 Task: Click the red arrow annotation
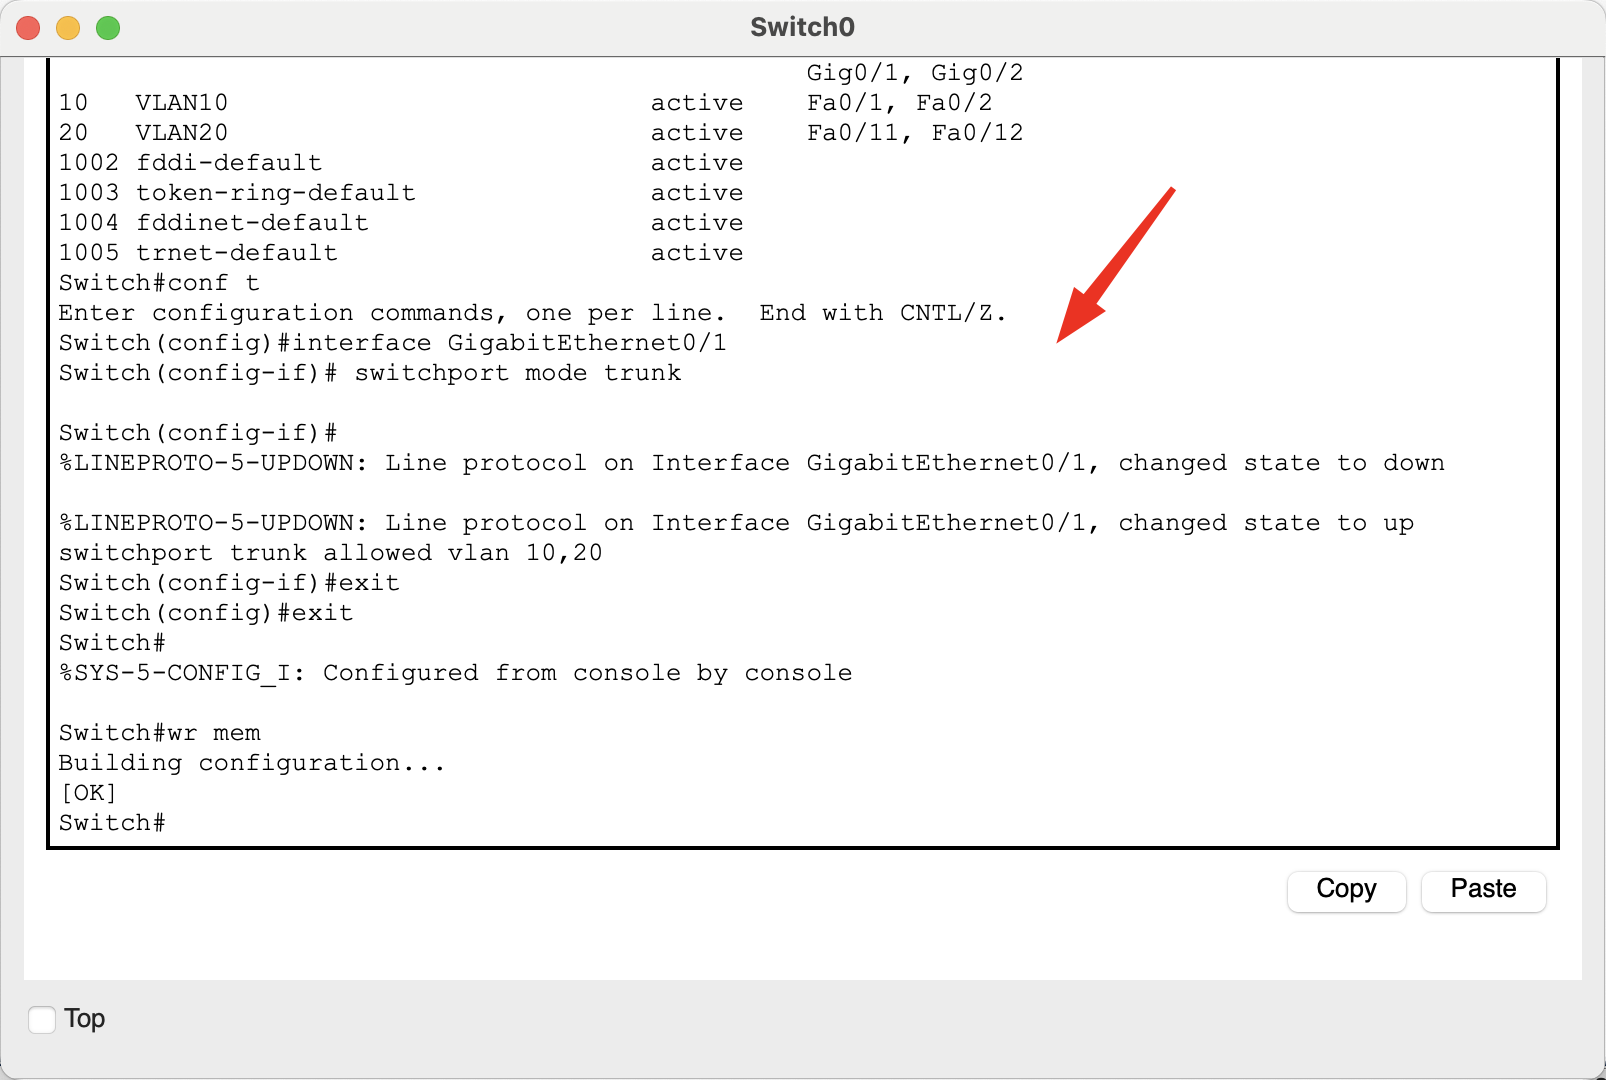pyautogui.click(x=1115, y=265)
